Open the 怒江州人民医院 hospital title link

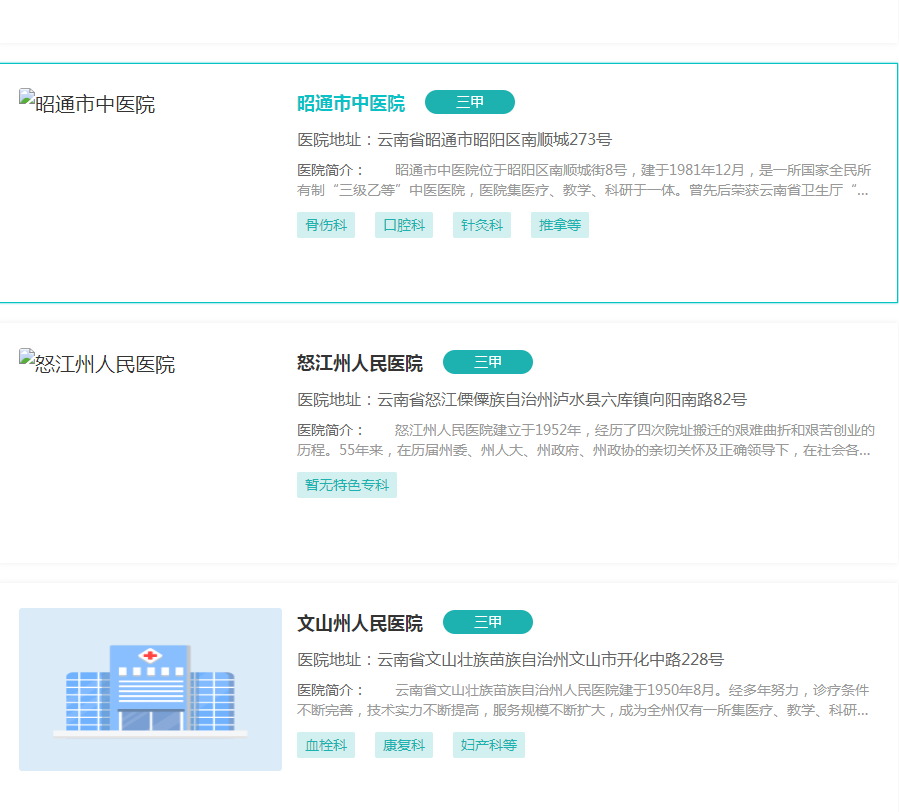coord(360,364)
